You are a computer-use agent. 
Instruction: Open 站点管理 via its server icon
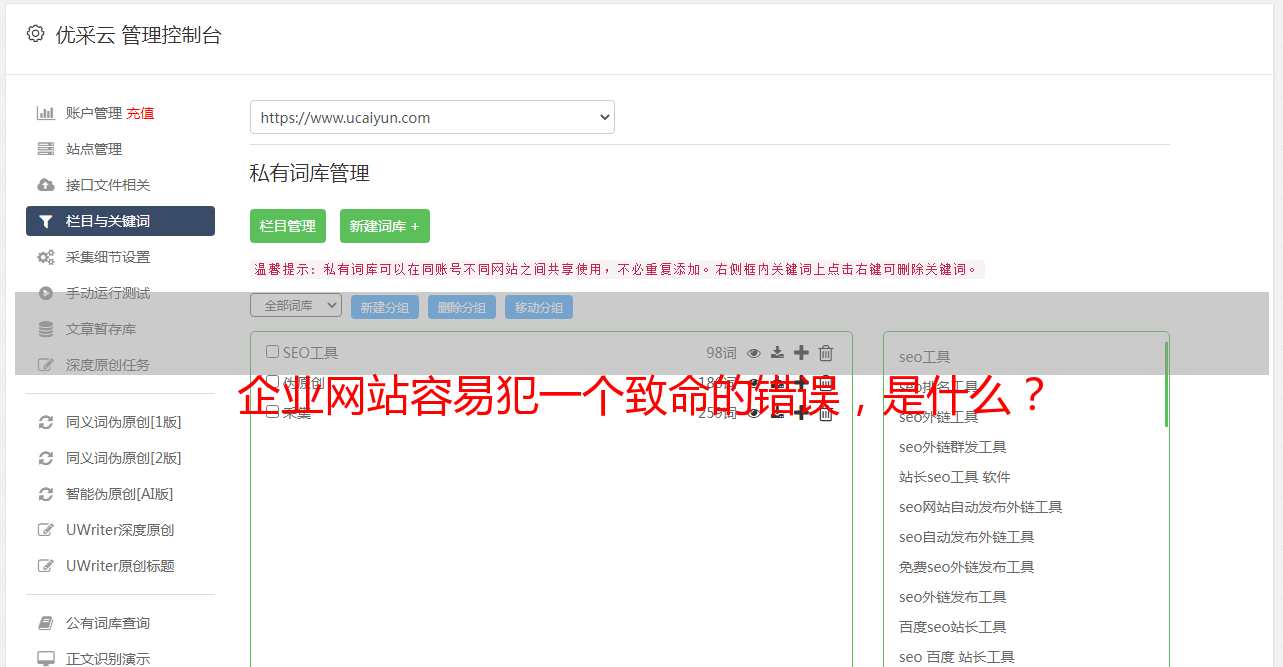pos(46,149)
